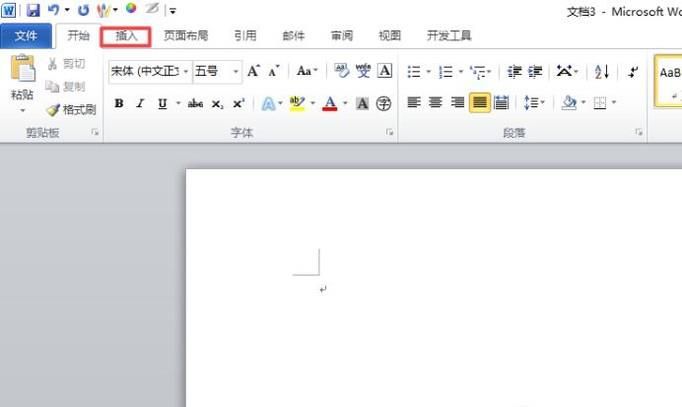Click the Text Effects glowing A icon
The width and height of the screenshot is (682, 407).
point(268,103)
